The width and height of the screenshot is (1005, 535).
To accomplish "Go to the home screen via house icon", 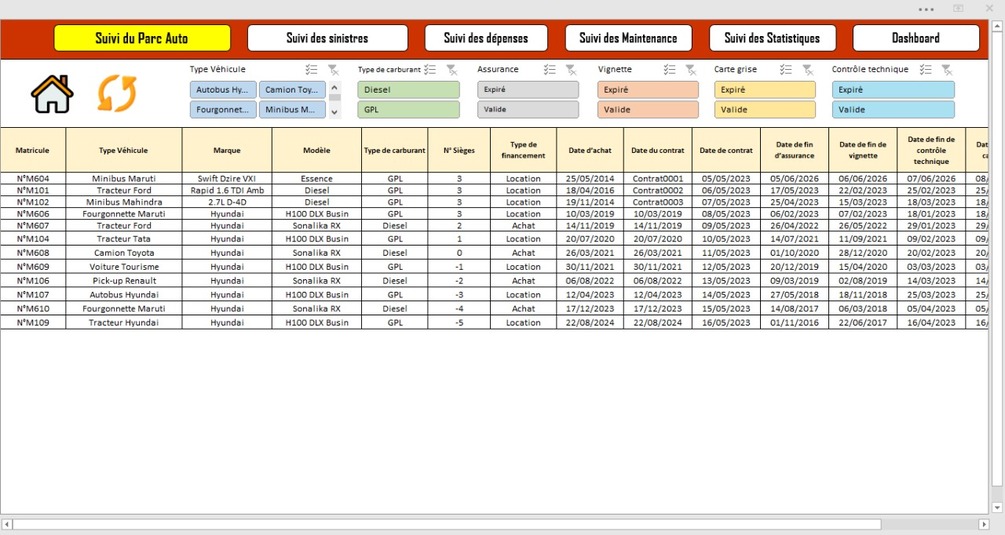I will 52,94.
